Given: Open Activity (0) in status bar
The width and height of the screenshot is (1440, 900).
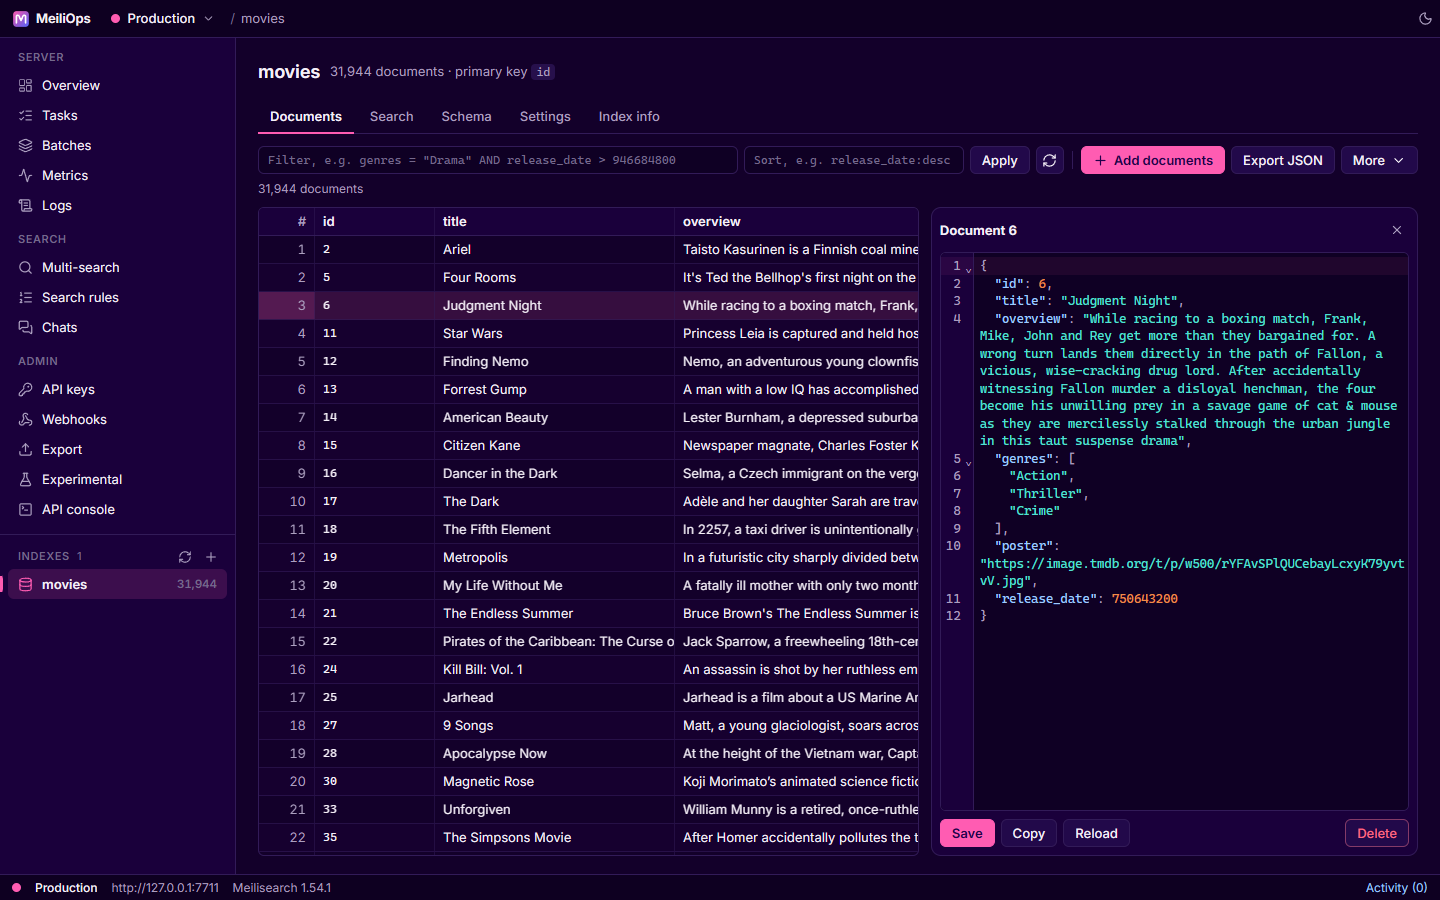Looking at the screenshot, I should tap(1396, 888).
